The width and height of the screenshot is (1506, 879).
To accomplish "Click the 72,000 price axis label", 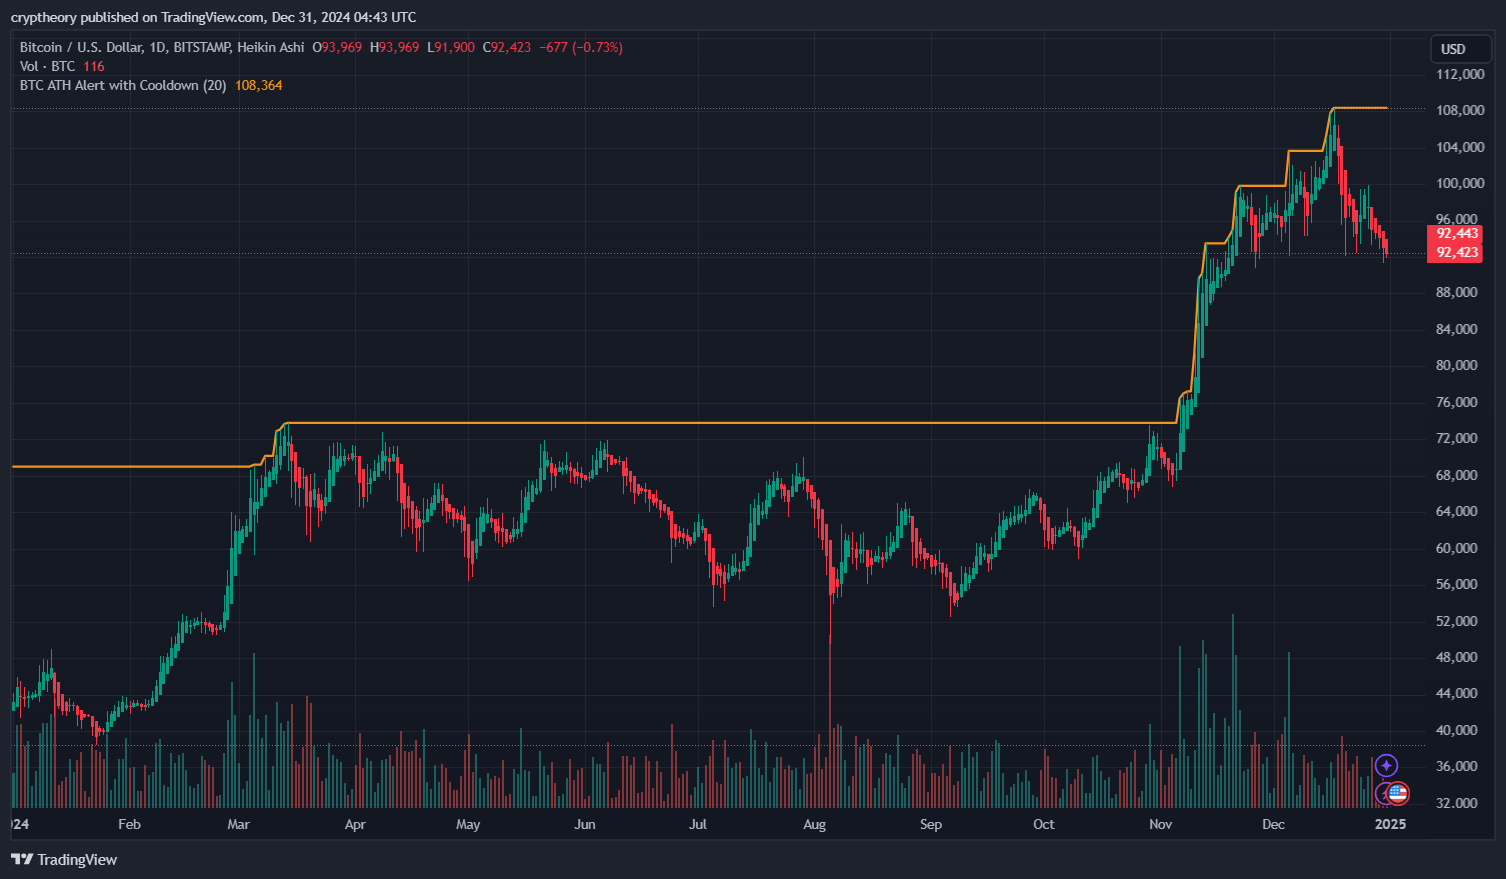I will coord(1457,438).
